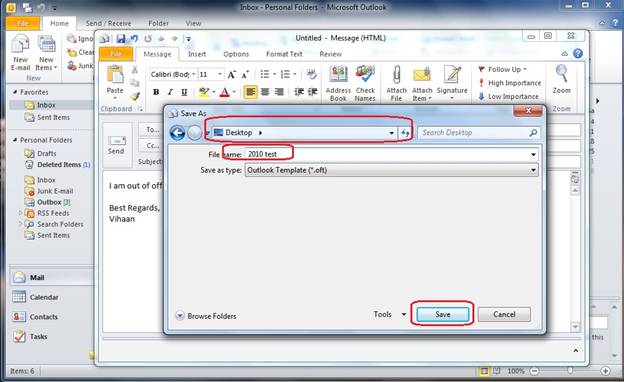The image size is (624, 382).
Task: Open the Signature menu icon
Action: pyautogui.click(x=452, y=75)
